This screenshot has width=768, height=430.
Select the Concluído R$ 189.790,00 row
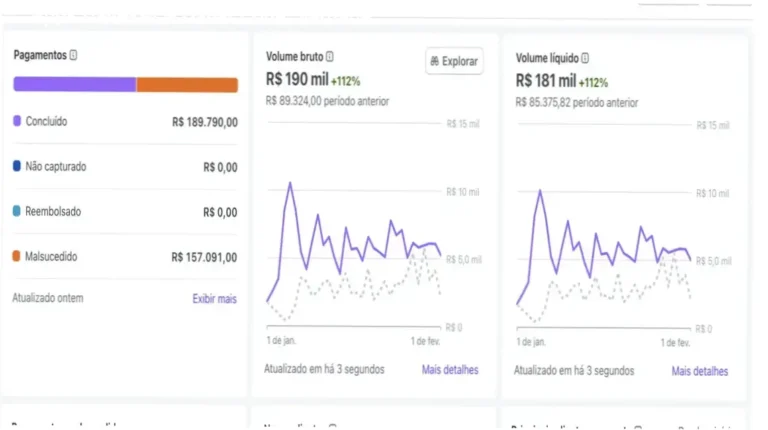125,121
